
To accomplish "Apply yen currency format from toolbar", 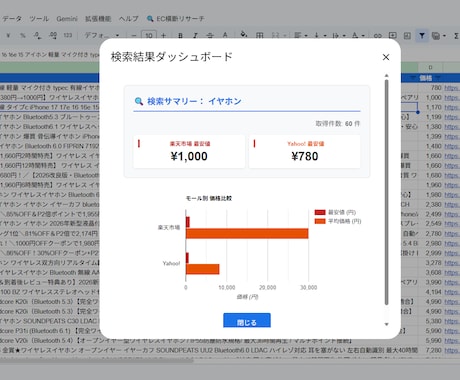I will pyautogui.click(x=8, y=35).
